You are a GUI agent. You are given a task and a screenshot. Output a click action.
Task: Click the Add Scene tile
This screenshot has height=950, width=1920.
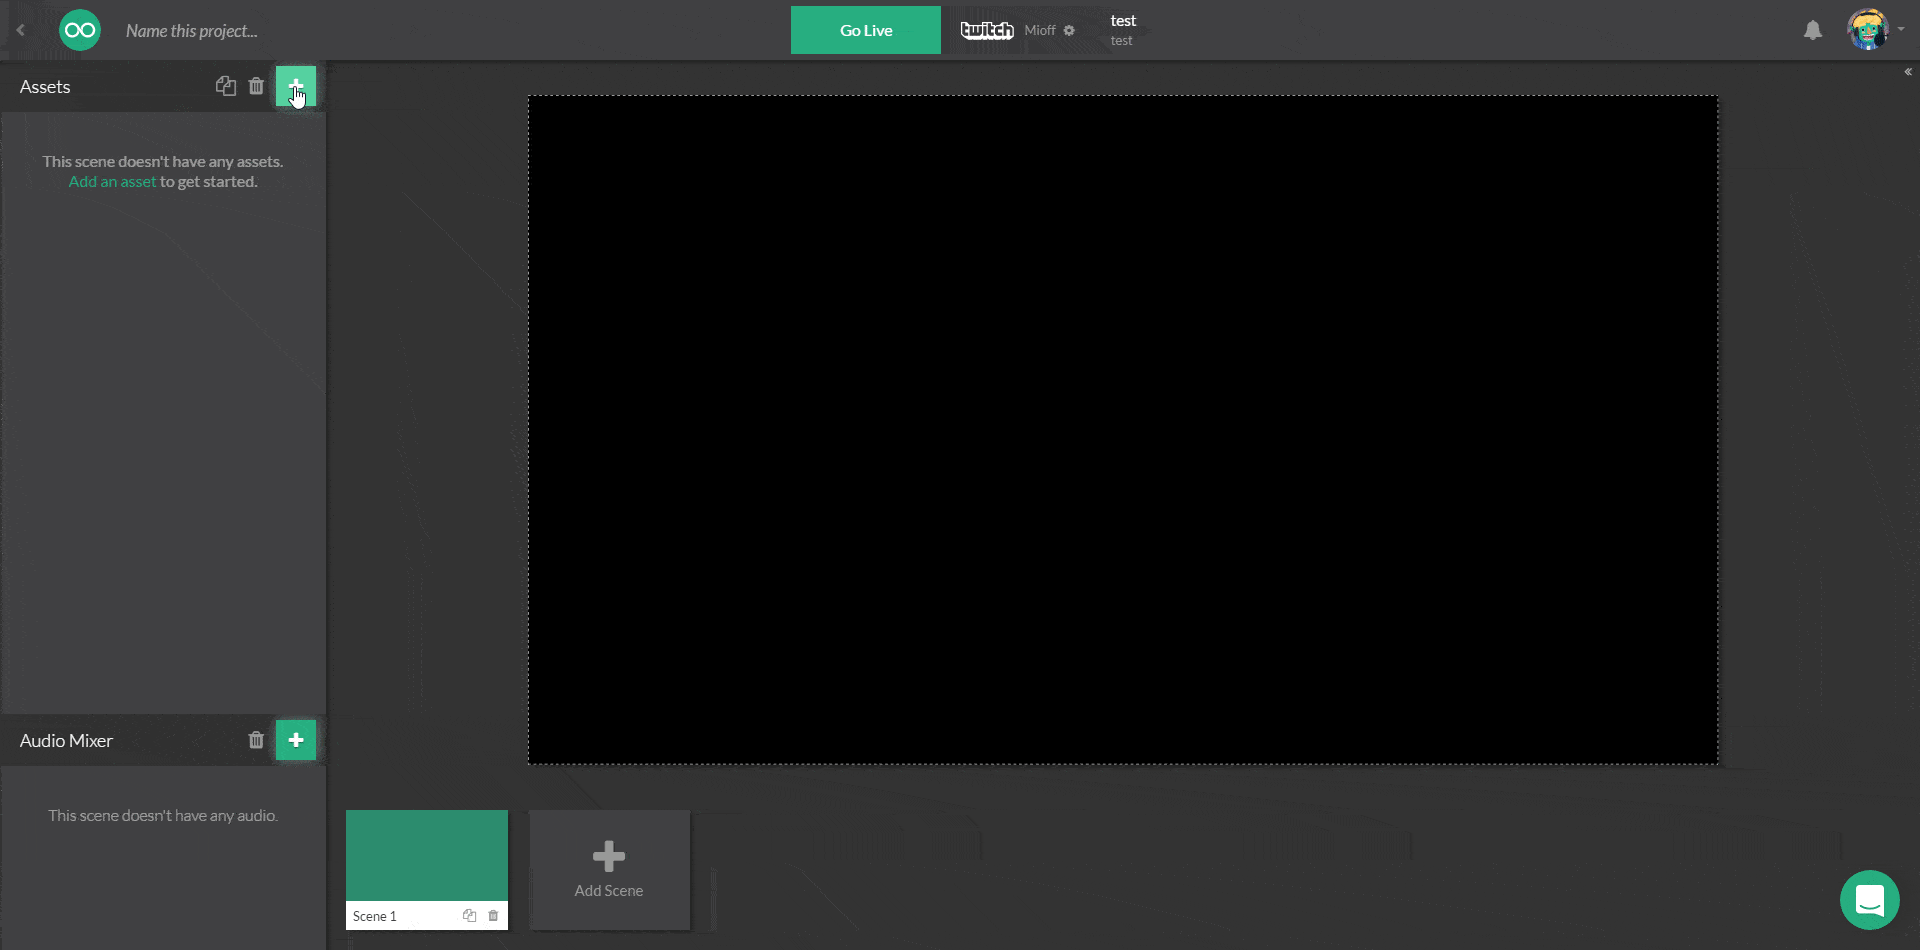[608, 869]
